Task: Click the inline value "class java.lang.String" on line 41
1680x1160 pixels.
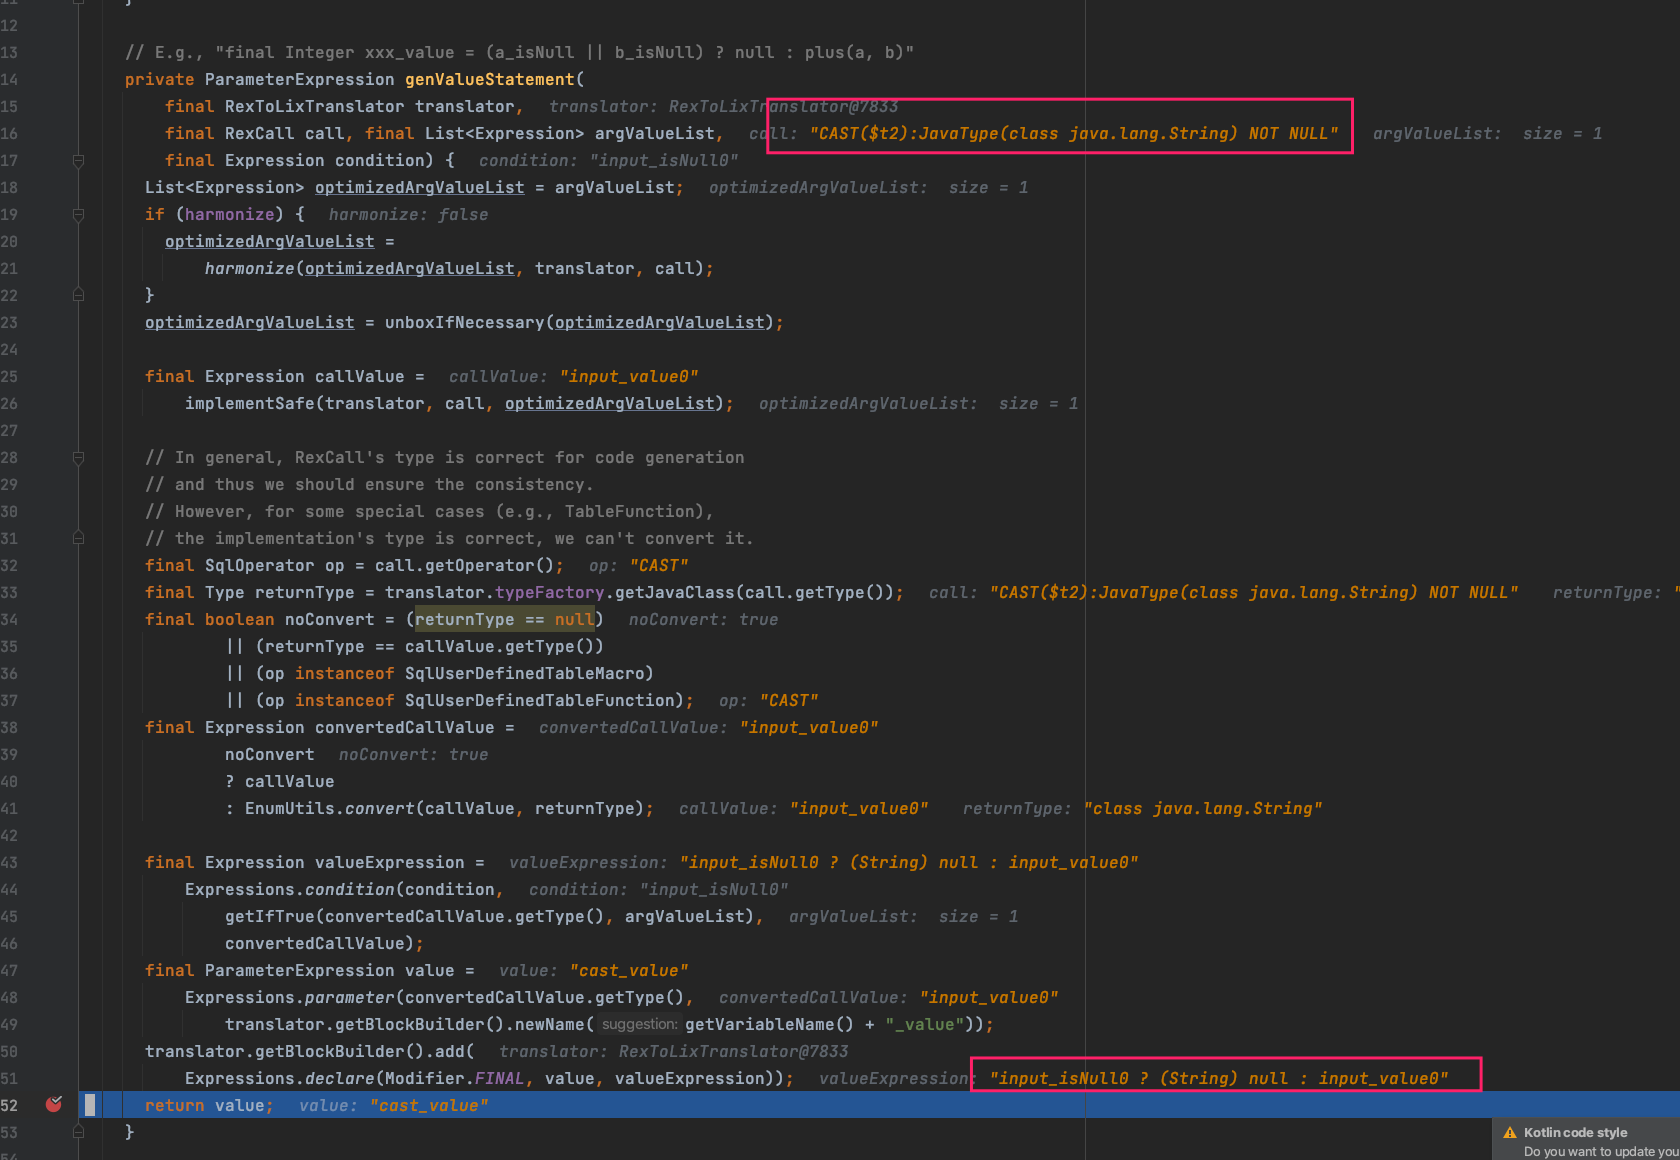Action: point(1203,808)
